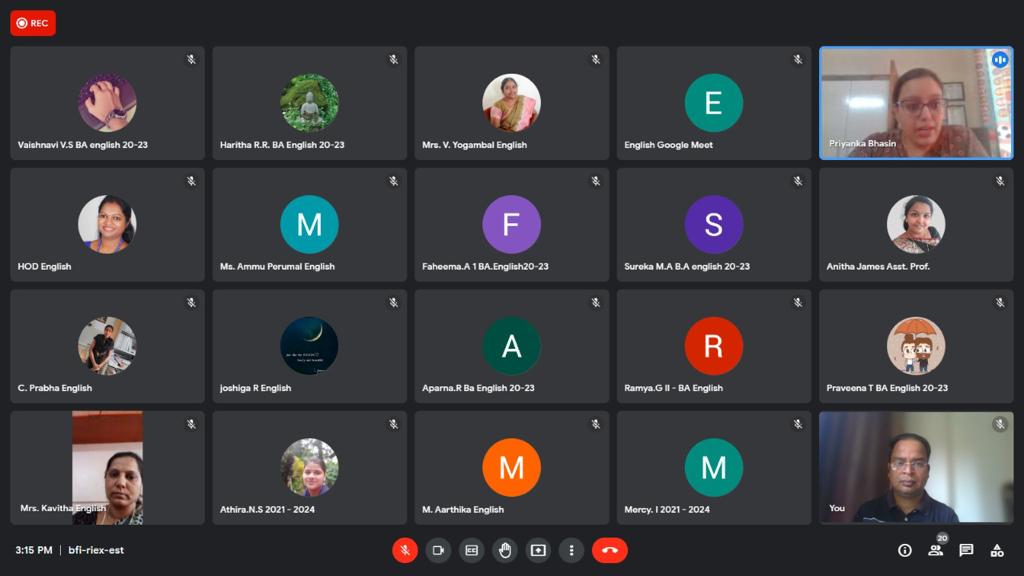Click name label Athira.N.S 2021 - 2024
Image resolution: width=1024 pixels, height=576 pixels.
(267, 509)
